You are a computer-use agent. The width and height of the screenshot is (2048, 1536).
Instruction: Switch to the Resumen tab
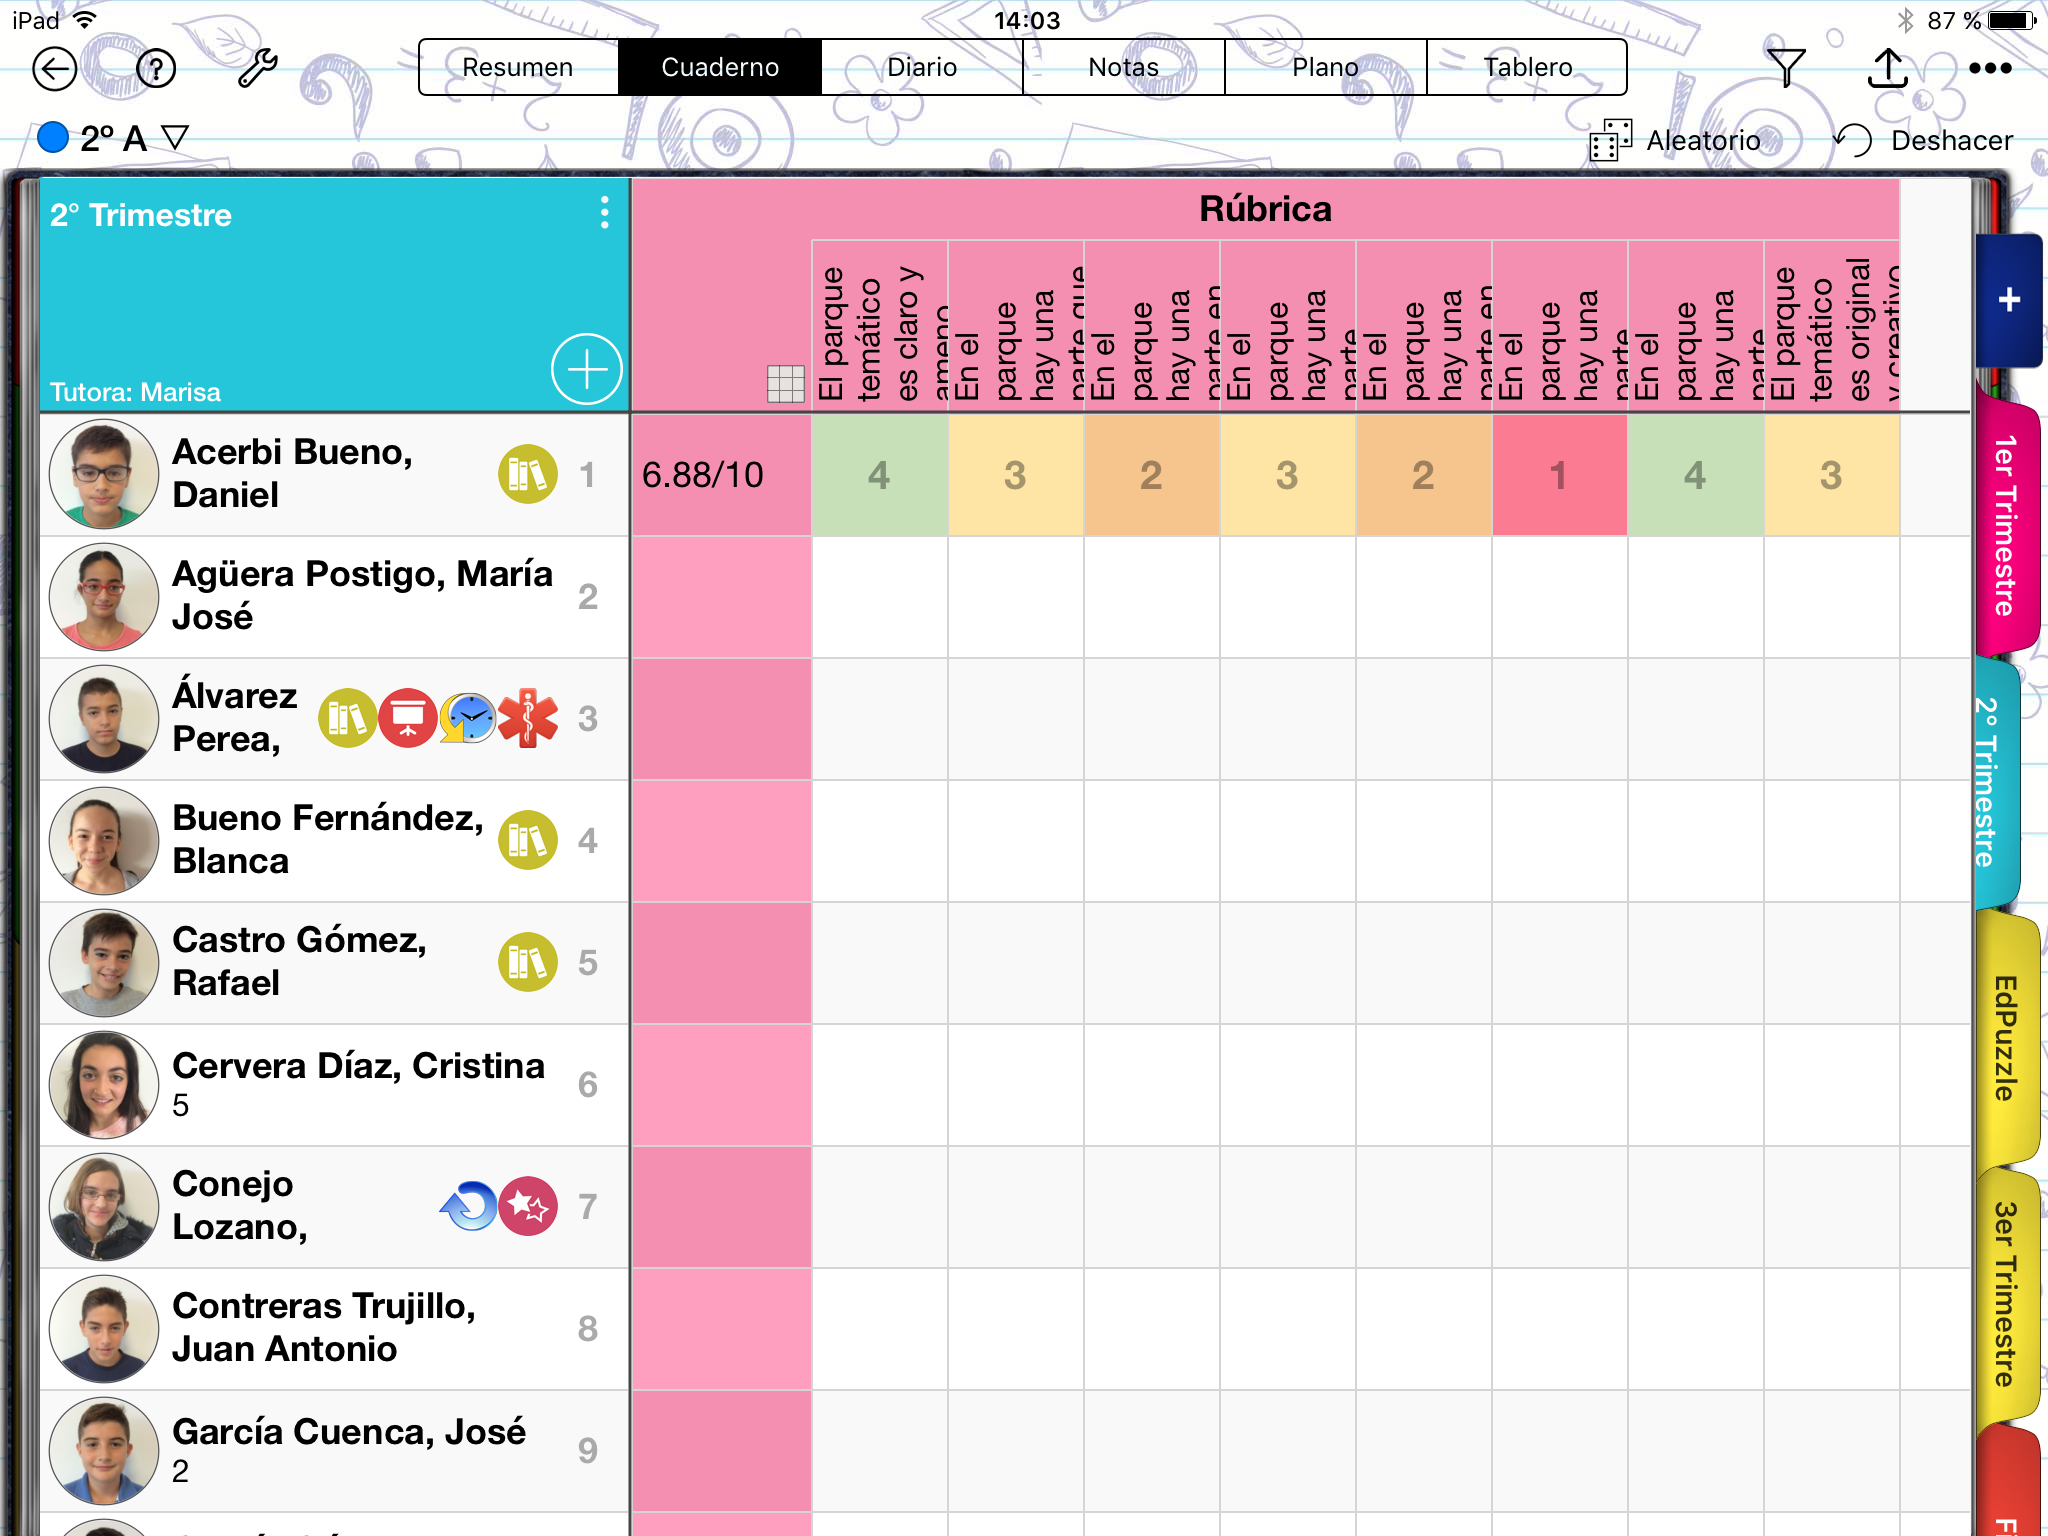point(518,67)
